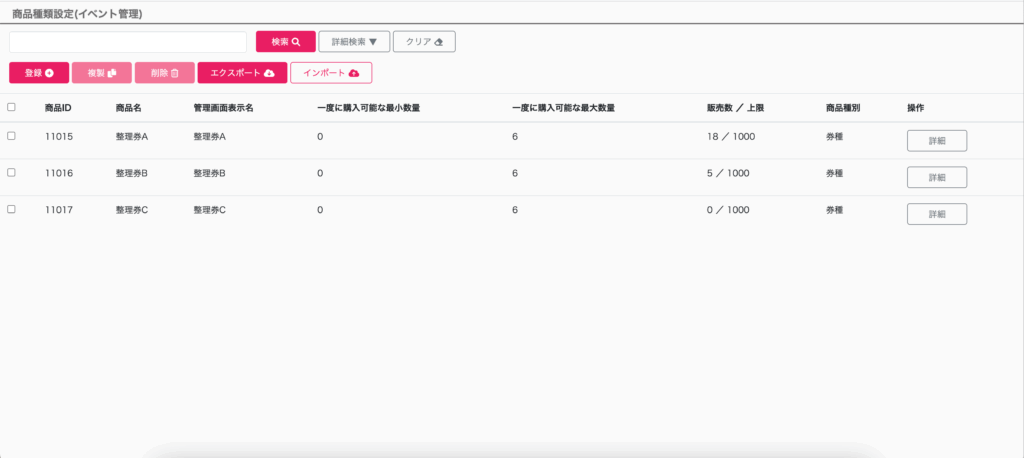Click the エクスポート export button with cloud icon
This screenshot has width=1024, height=458.
[242, 73]
